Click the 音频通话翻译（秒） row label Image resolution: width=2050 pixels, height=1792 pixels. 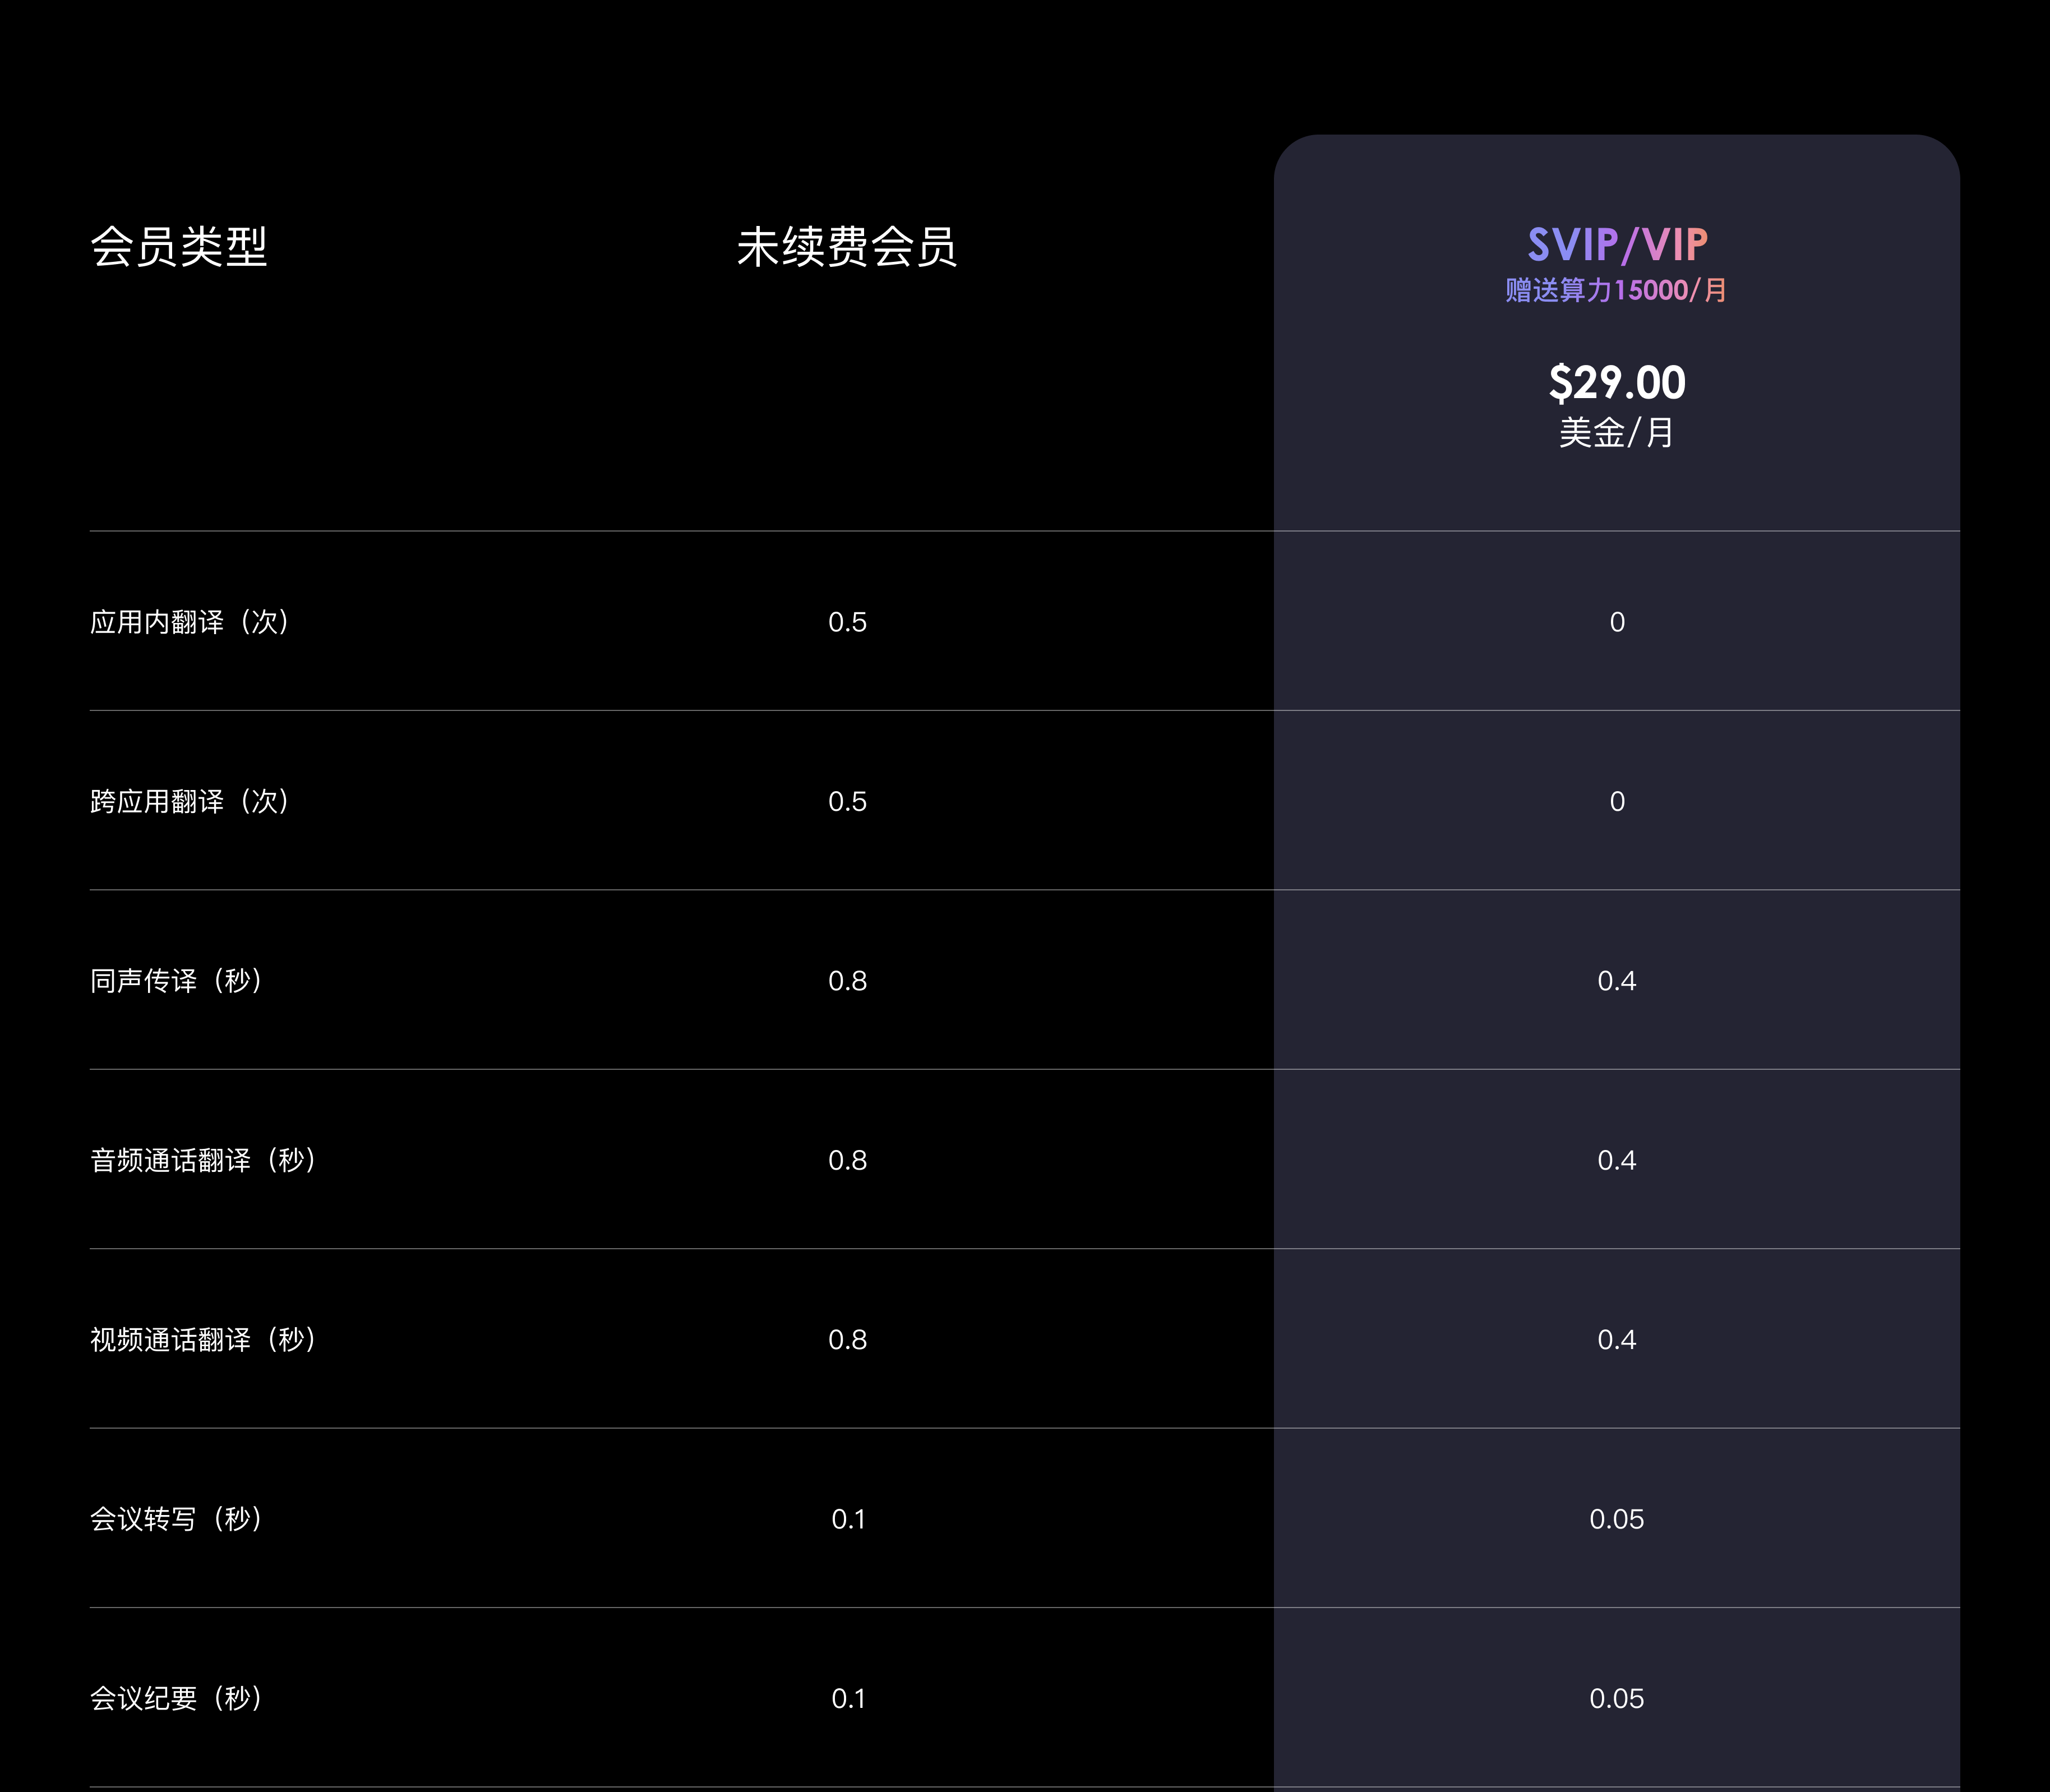tap(204, 1160)
